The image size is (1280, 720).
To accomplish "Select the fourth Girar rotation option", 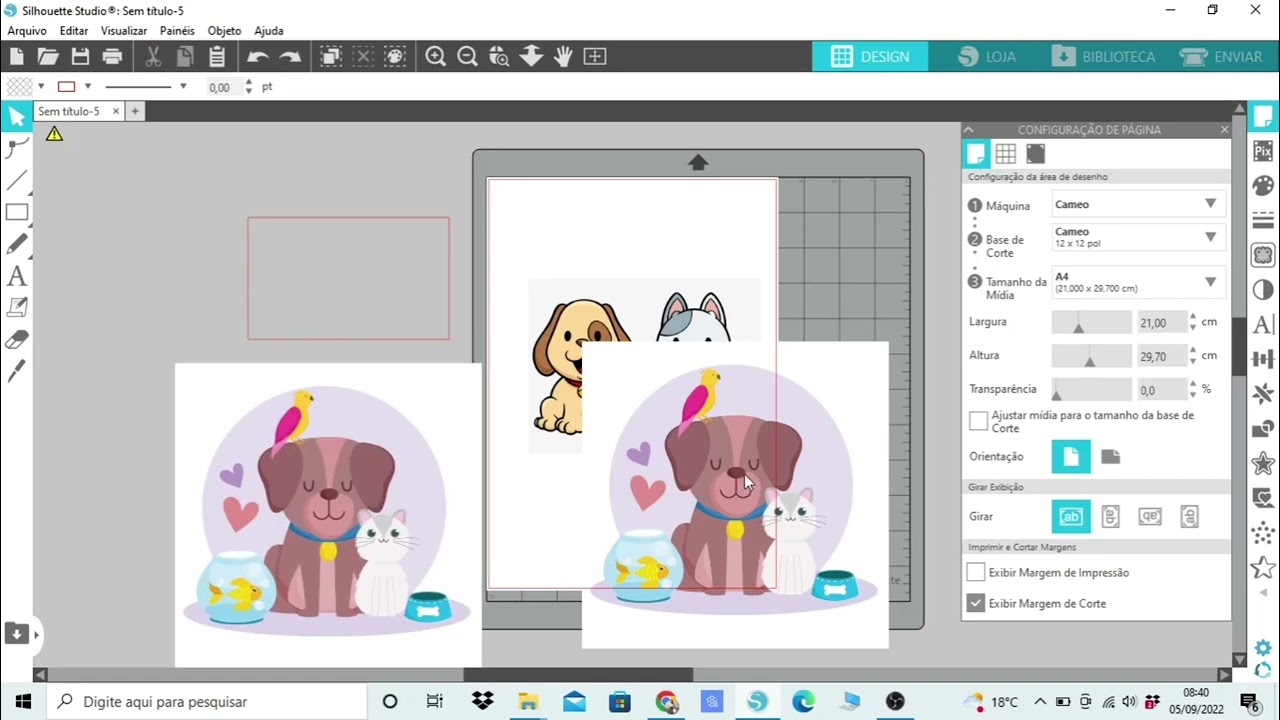I will pyautogui.click(x=1189, y=517).
